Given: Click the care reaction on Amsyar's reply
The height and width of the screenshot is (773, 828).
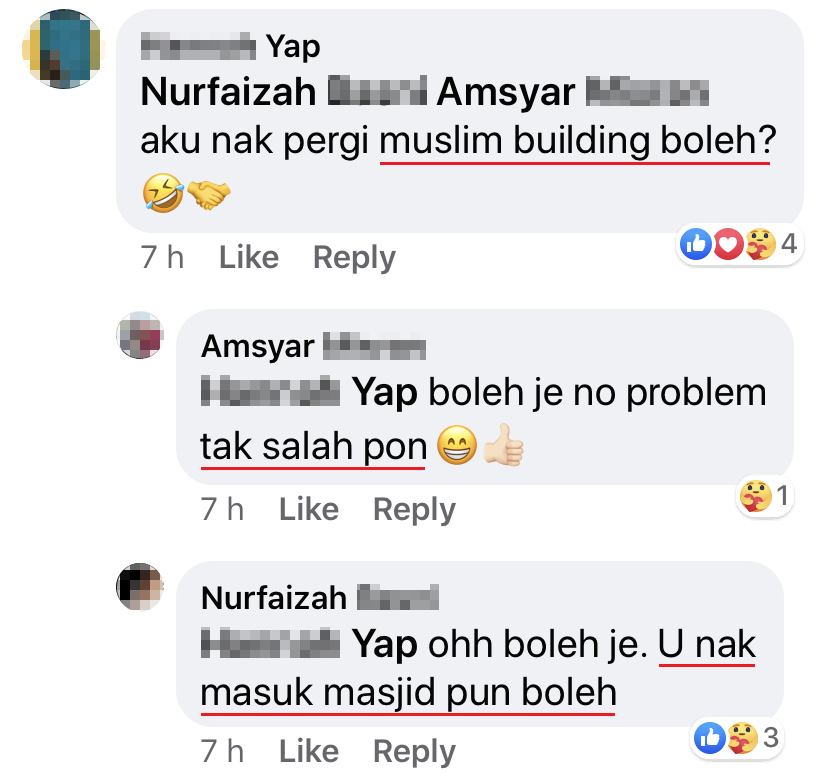Looking at the screenshot, I should pos(755,496).
